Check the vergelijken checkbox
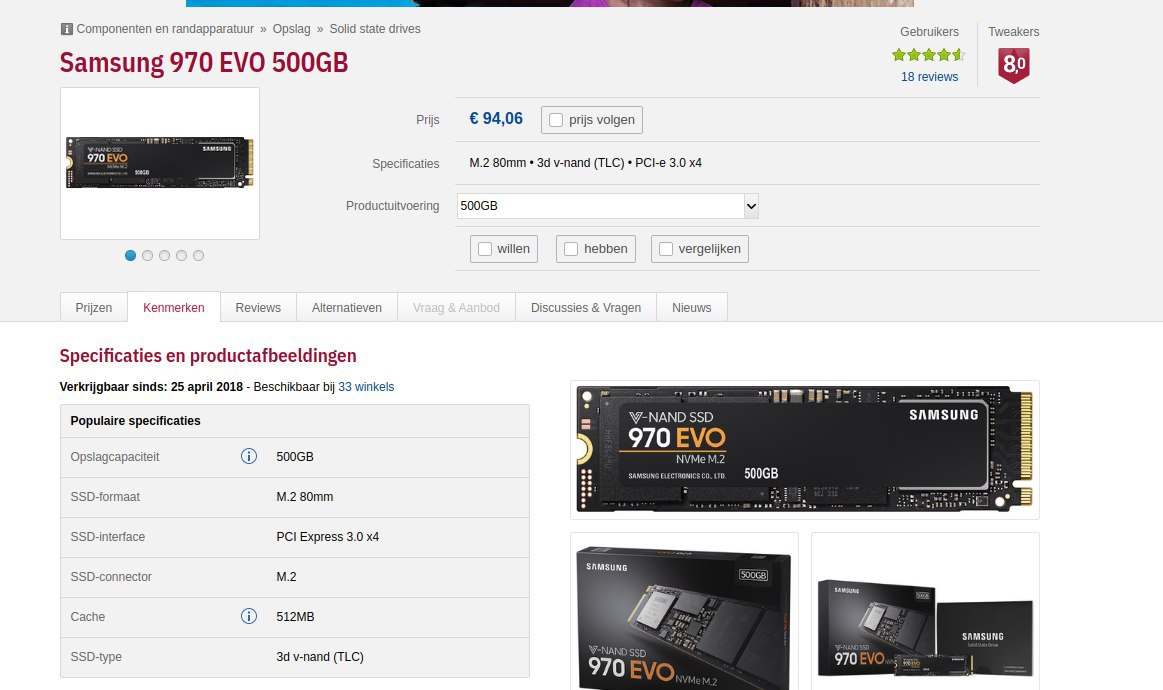Screen dimensions: 1163x690 tap(666, 249)
